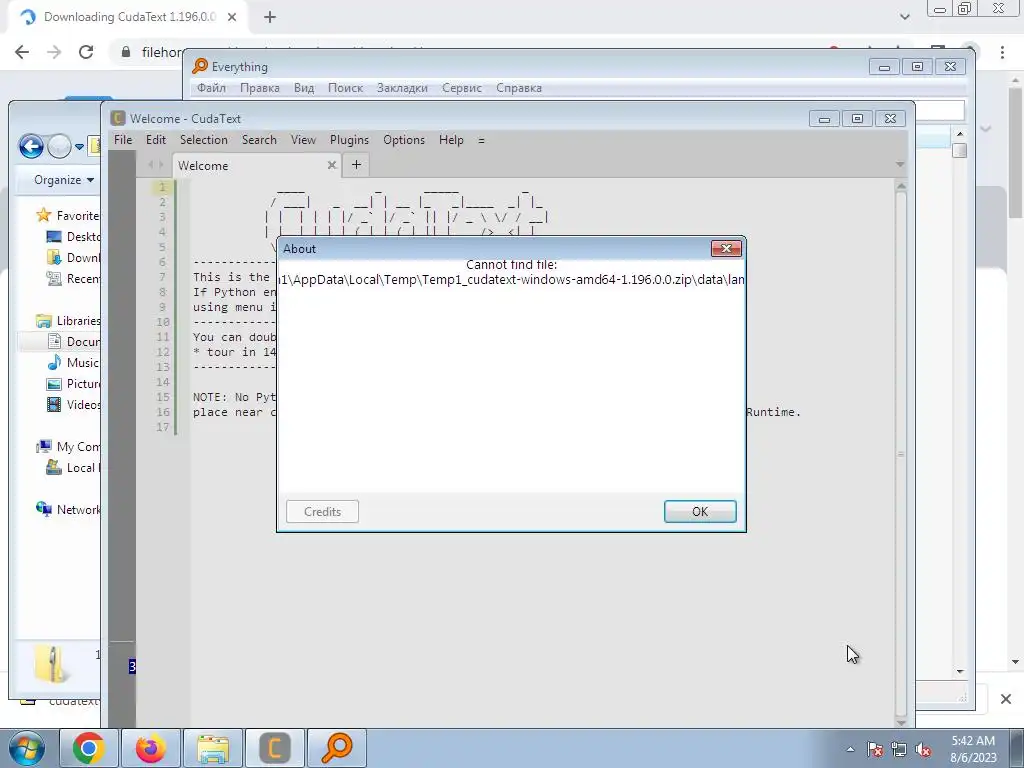Image resolution: width=1024 pixels, height=768 pixels.
Task: Open File Explorer from taskbar
Action: point(213,748)
